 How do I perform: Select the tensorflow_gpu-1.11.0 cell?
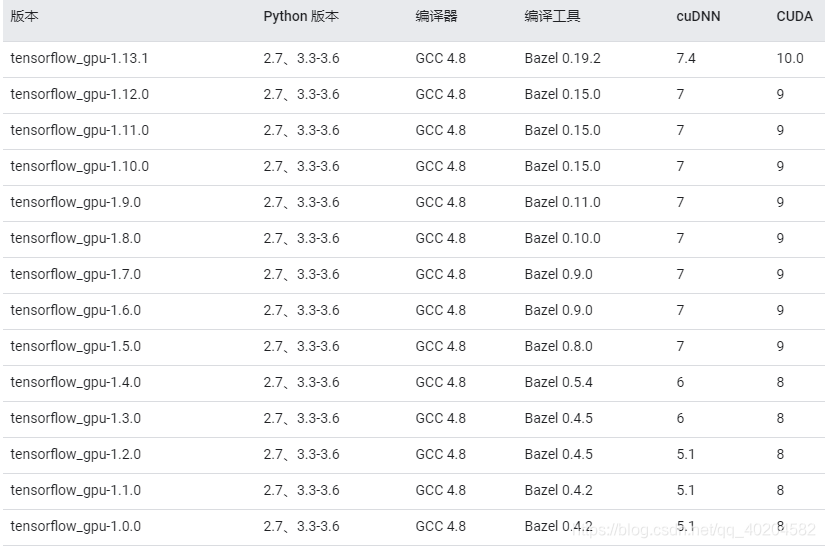[79, 130]
